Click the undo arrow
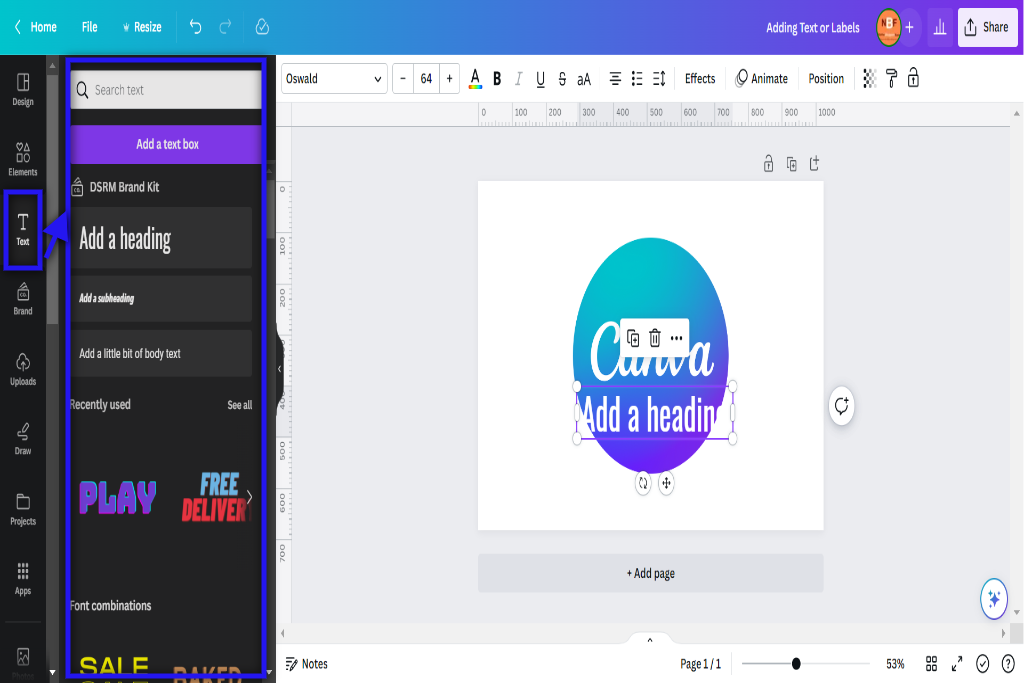 (x=195, y=27)
